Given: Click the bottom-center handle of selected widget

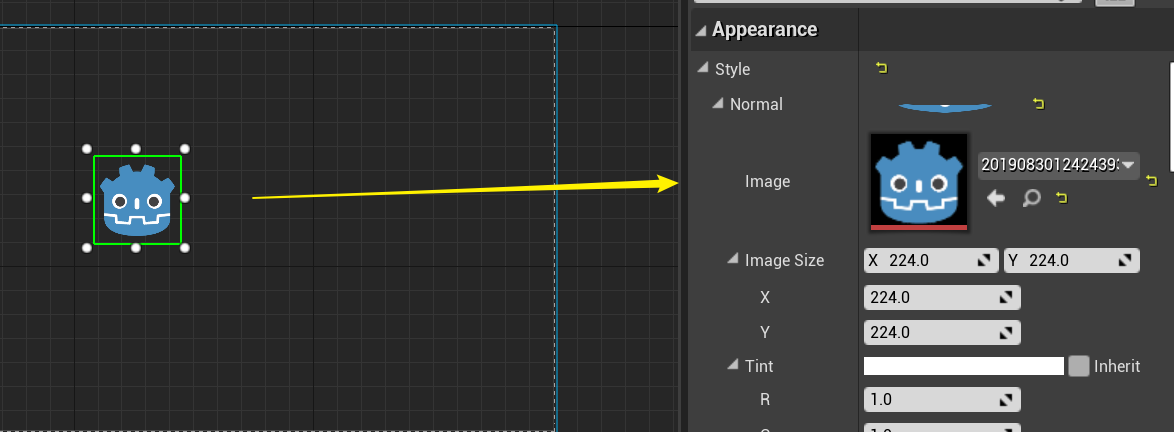Looking at the screenshot, I should 136,248.
